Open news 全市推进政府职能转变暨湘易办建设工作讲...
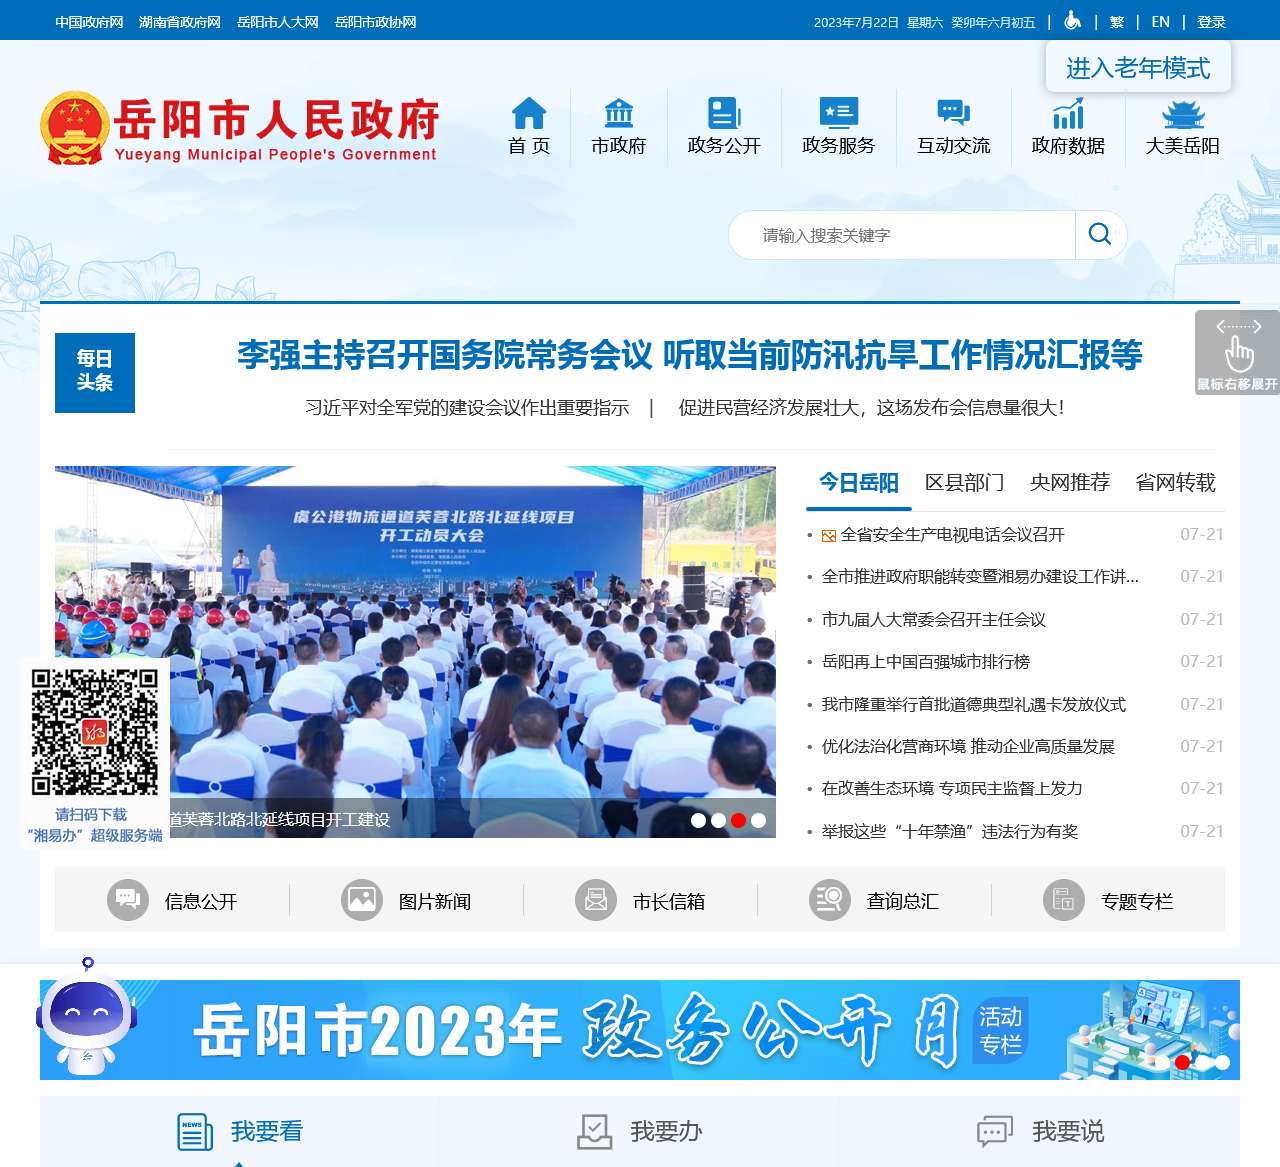 pyautogui.click(x=980, y=577)
